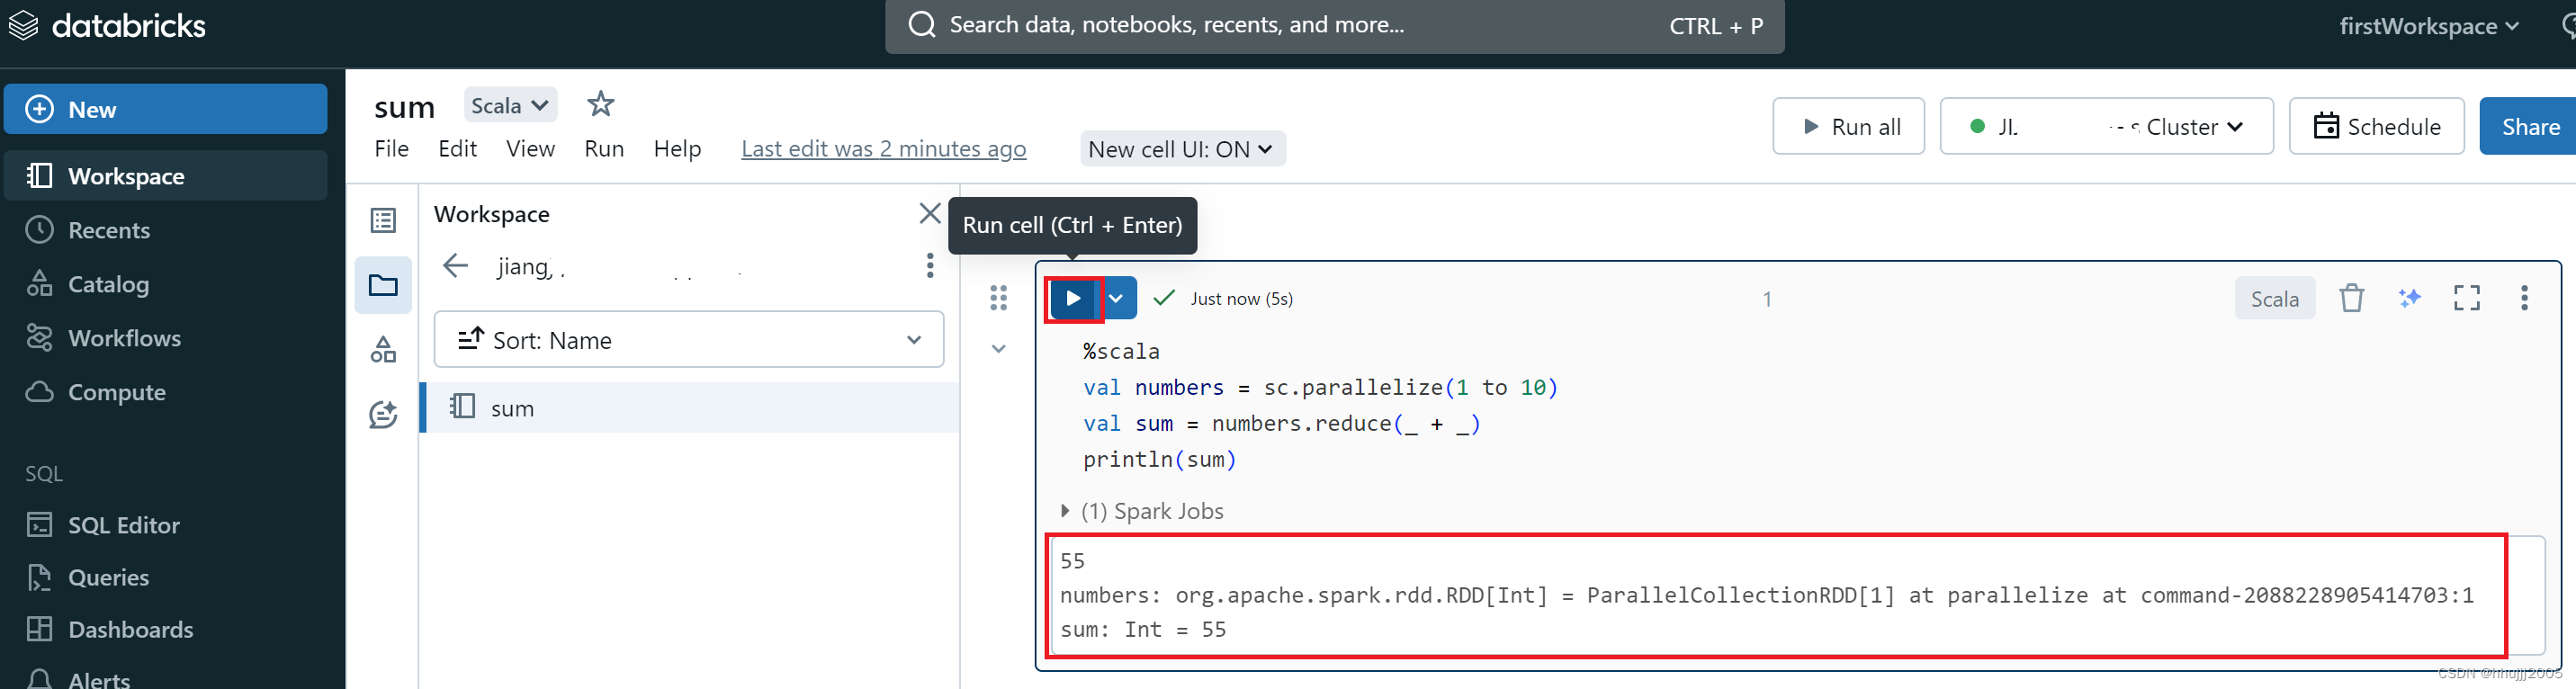Open folder kebab menu in Workspace panel

pyautogui.click(x=929, y=265)
